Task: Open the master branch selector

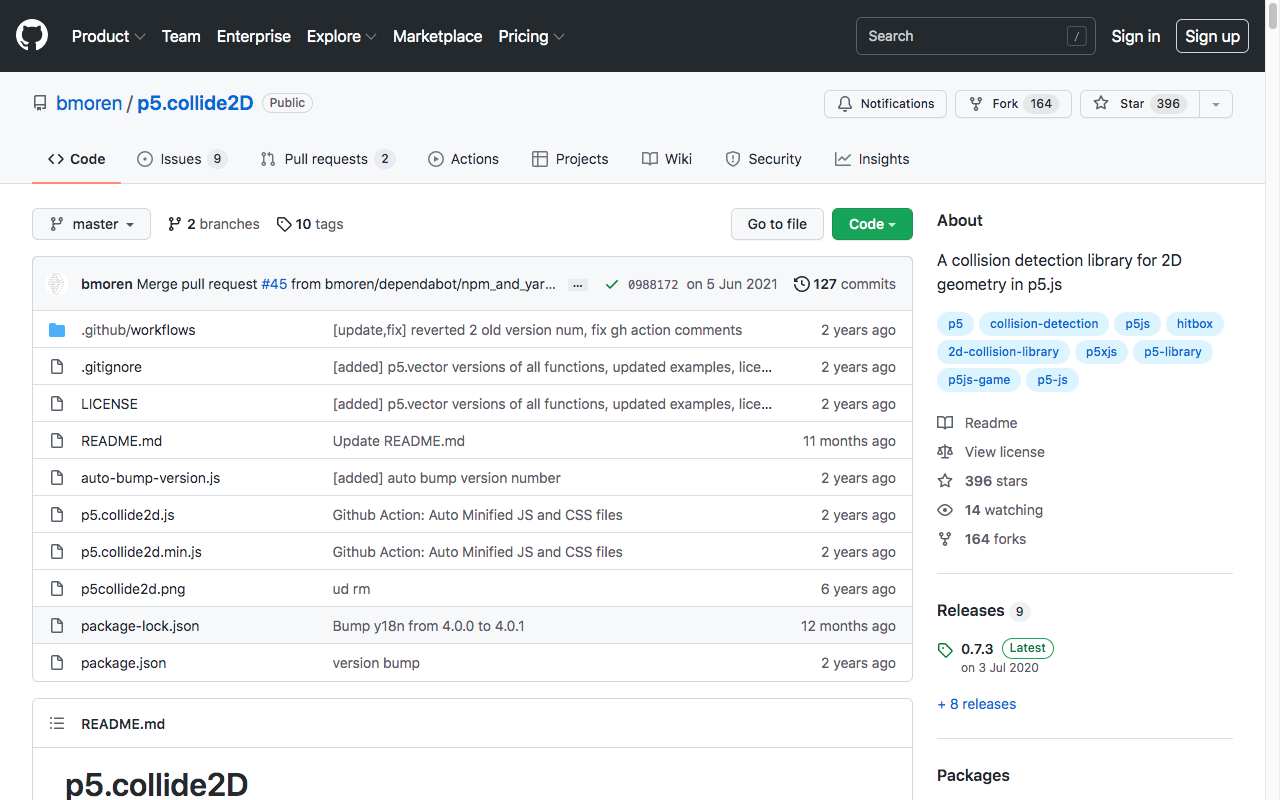Action: coord(91,224)
